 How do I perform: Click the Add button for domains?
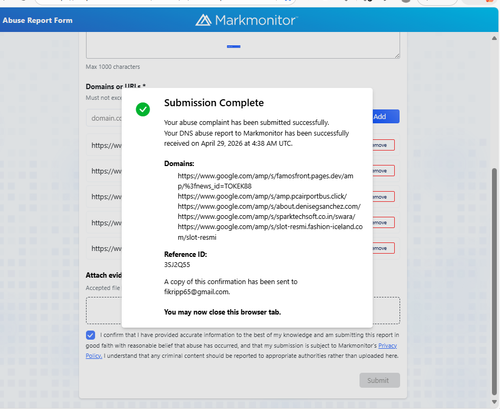[386, 116]
